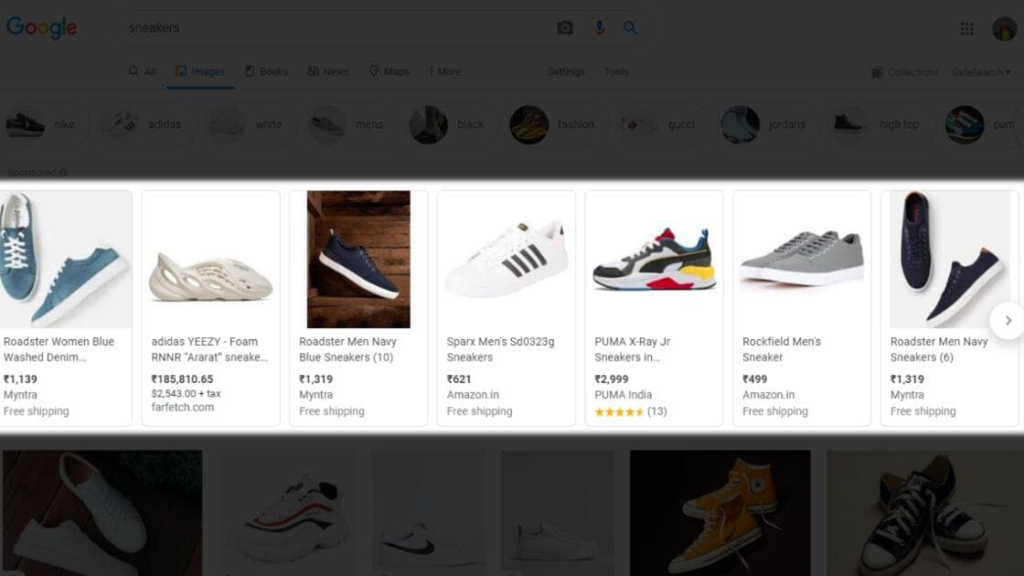The image size is (1024, 576).
Task: Open the Settings menu
Action: [x=566, y=71]
